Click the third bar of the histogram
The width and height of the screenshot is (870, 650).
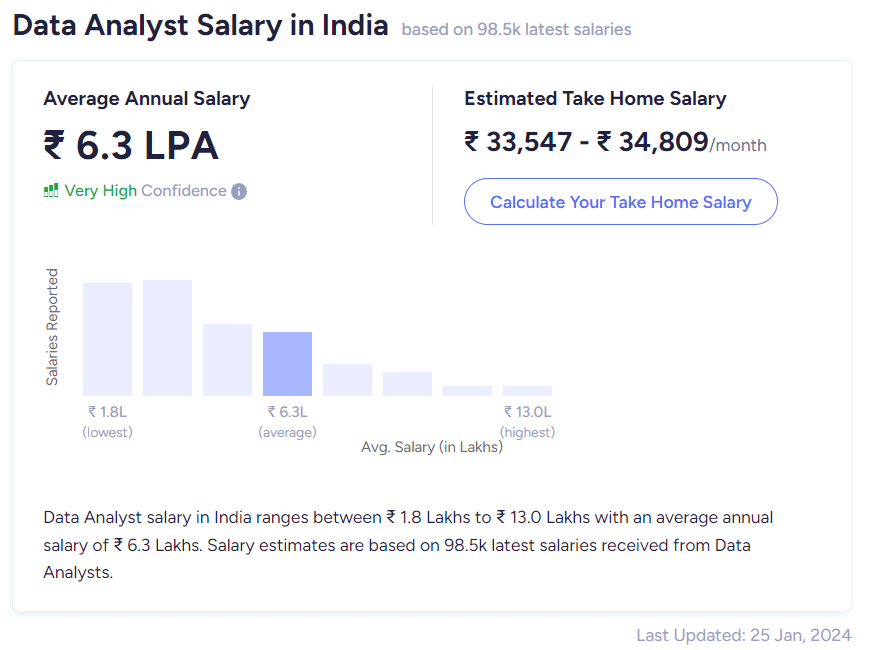click(x=227, y=358)
